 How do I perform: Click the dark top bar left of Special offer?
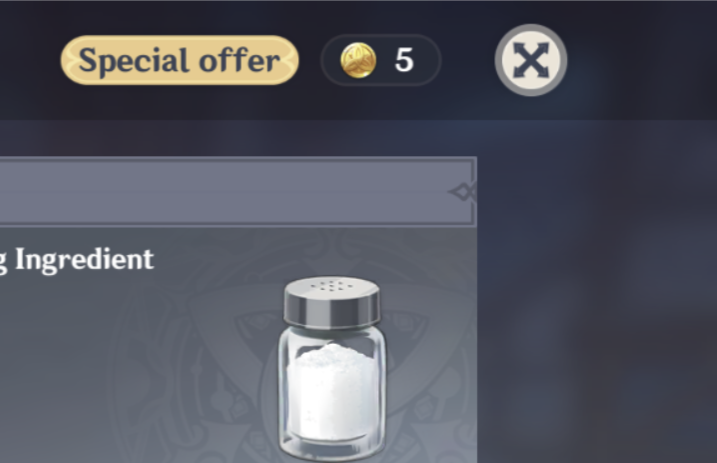30,61
